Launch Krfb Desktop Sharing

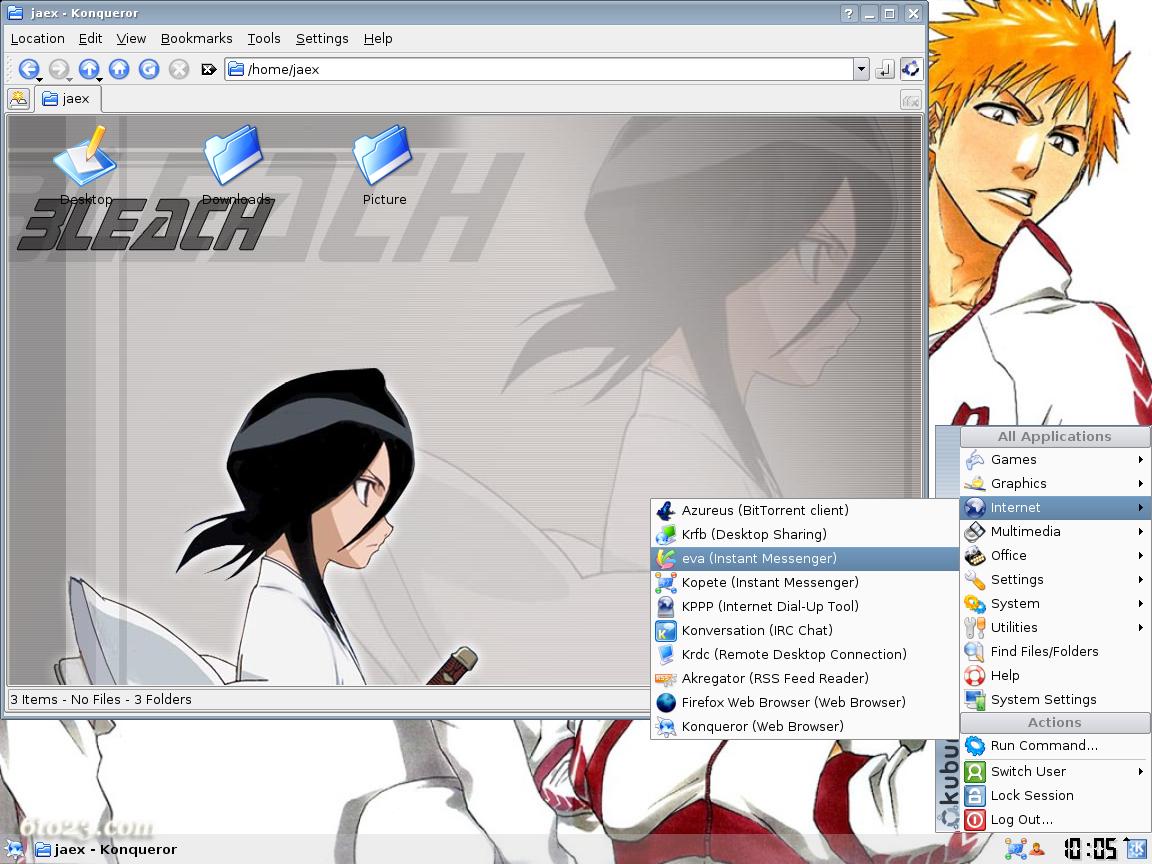click(804, 534)
